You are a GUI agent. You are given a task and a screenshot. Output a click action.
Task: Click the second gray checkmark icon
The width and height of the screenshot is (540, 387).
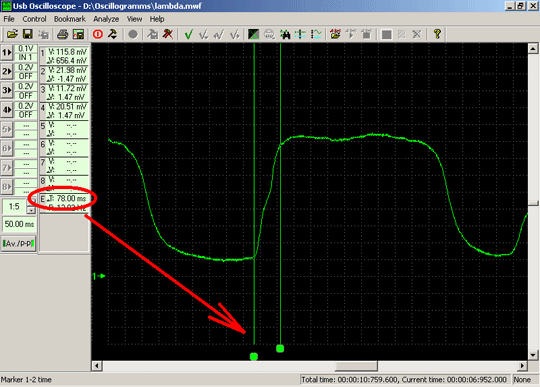219,34
